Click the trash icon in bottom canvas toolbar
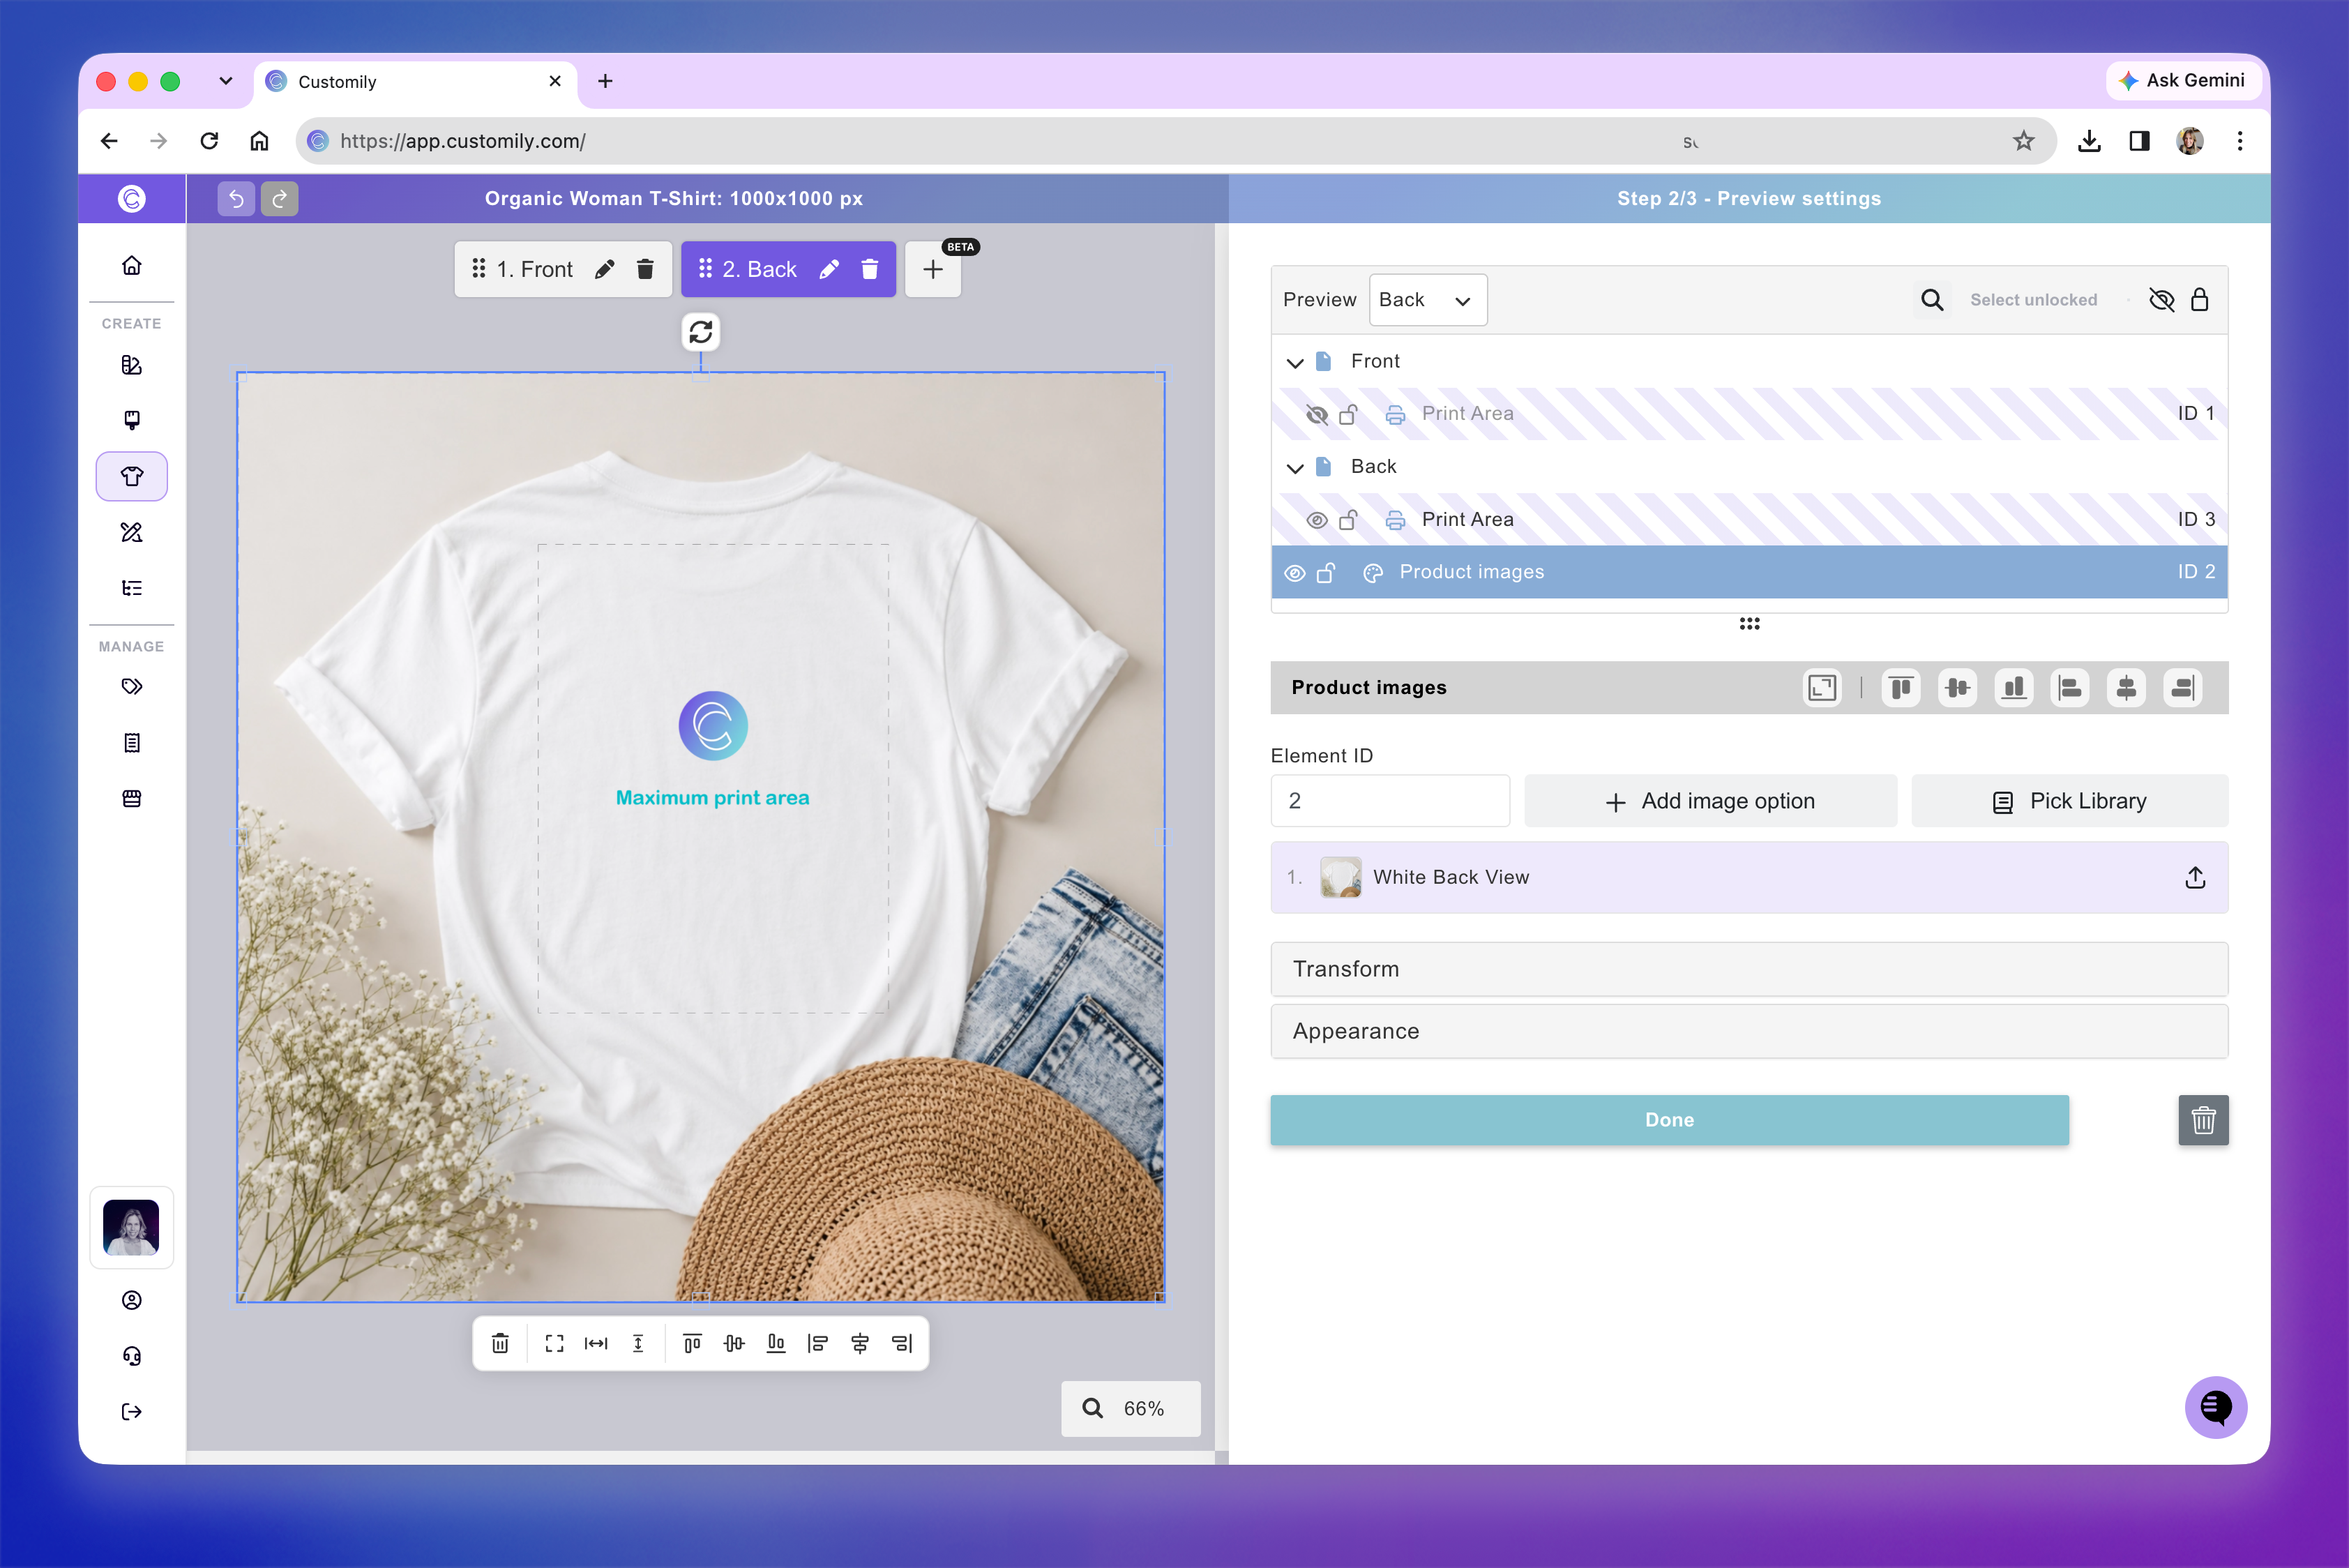Screen dimensions: 2349x1568 (x=500, y=1343)
